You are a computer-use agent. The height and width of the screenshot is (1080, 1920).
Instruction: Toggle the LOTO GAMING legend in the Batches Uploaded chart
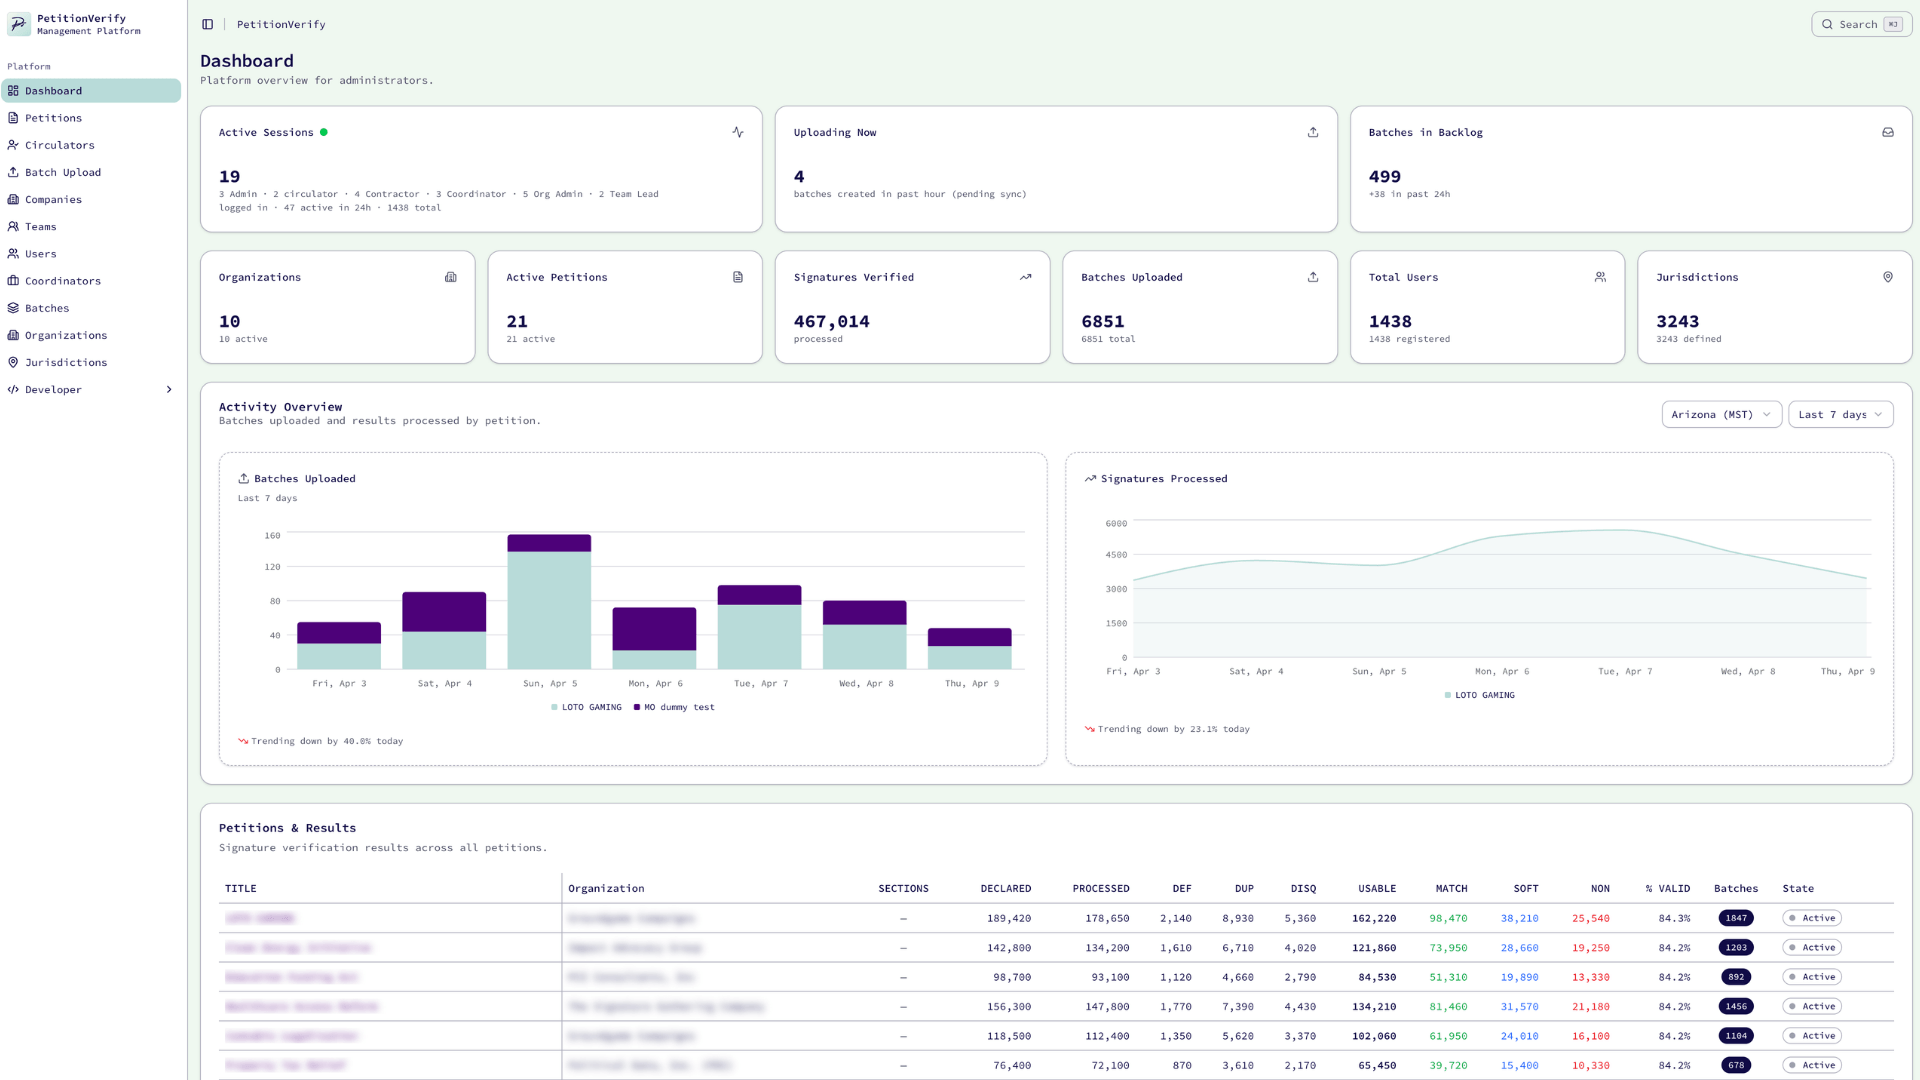(x=586, y=707)
